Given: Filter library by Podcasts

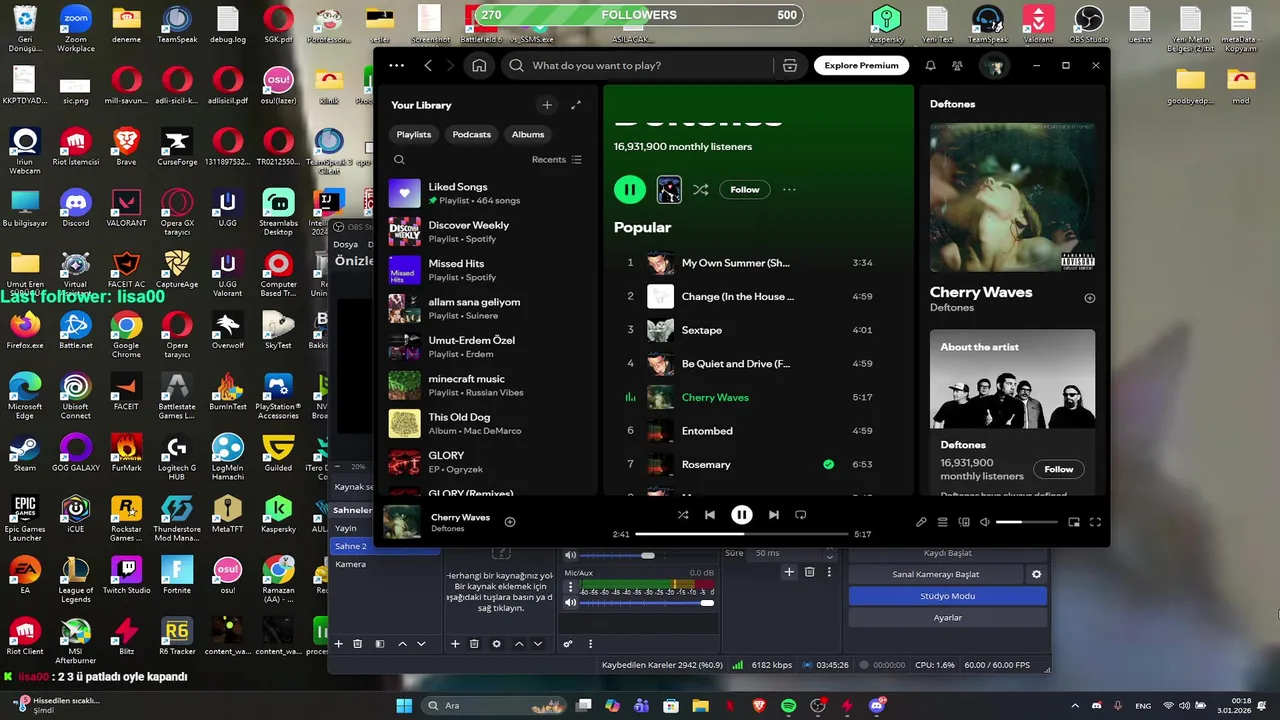Looking at the screenshot, I should (x=472, y=134).
